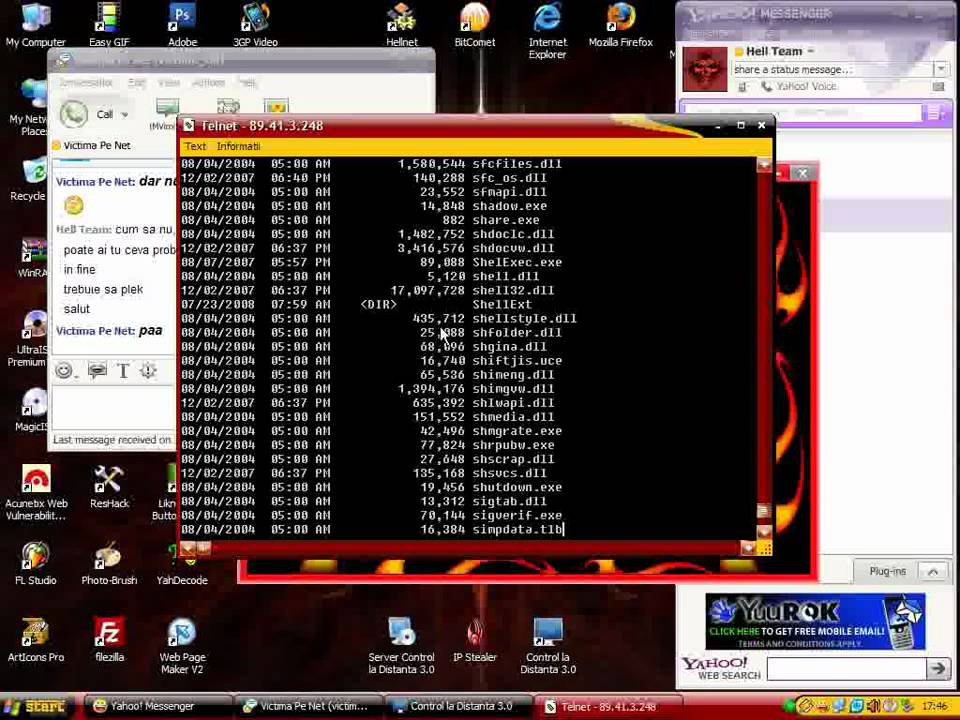Screen dimensions: 960x720
Task: Select the ShellExt directory line
Action: [356, 304]
